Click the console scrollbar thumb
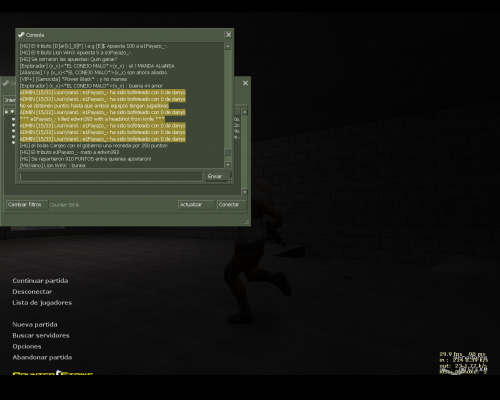Screen dimensions: 500x400 pos(228,152)
